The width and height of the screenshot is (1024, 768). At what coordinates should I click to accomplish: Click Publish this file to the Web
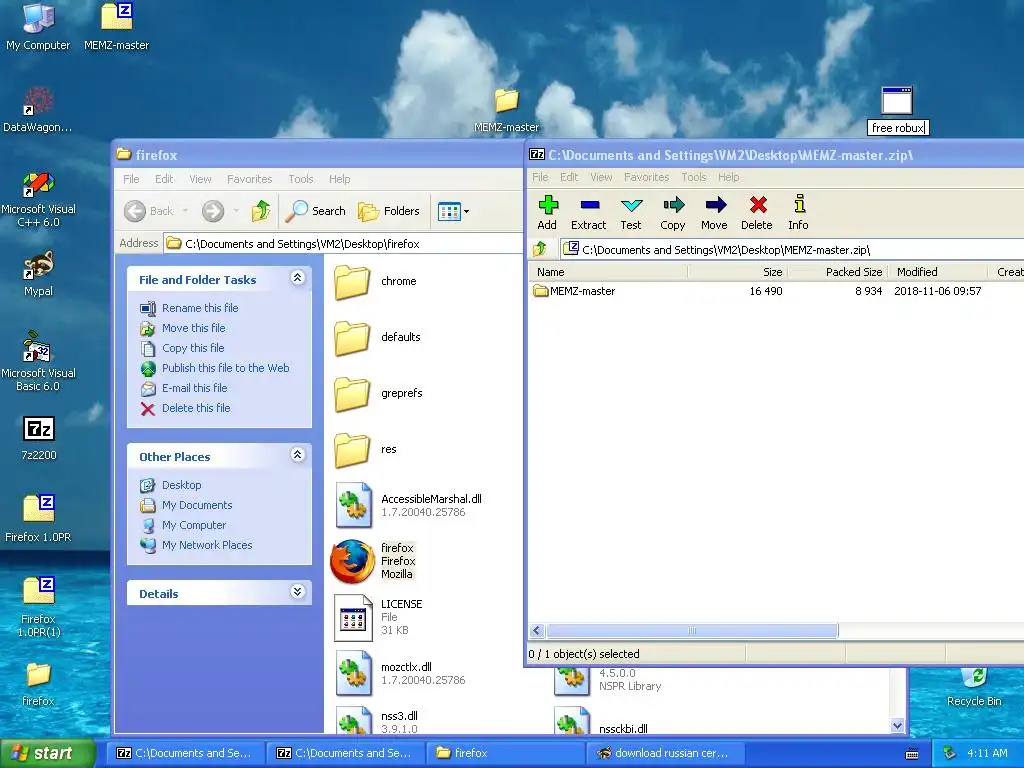click(x=225, y=368)
